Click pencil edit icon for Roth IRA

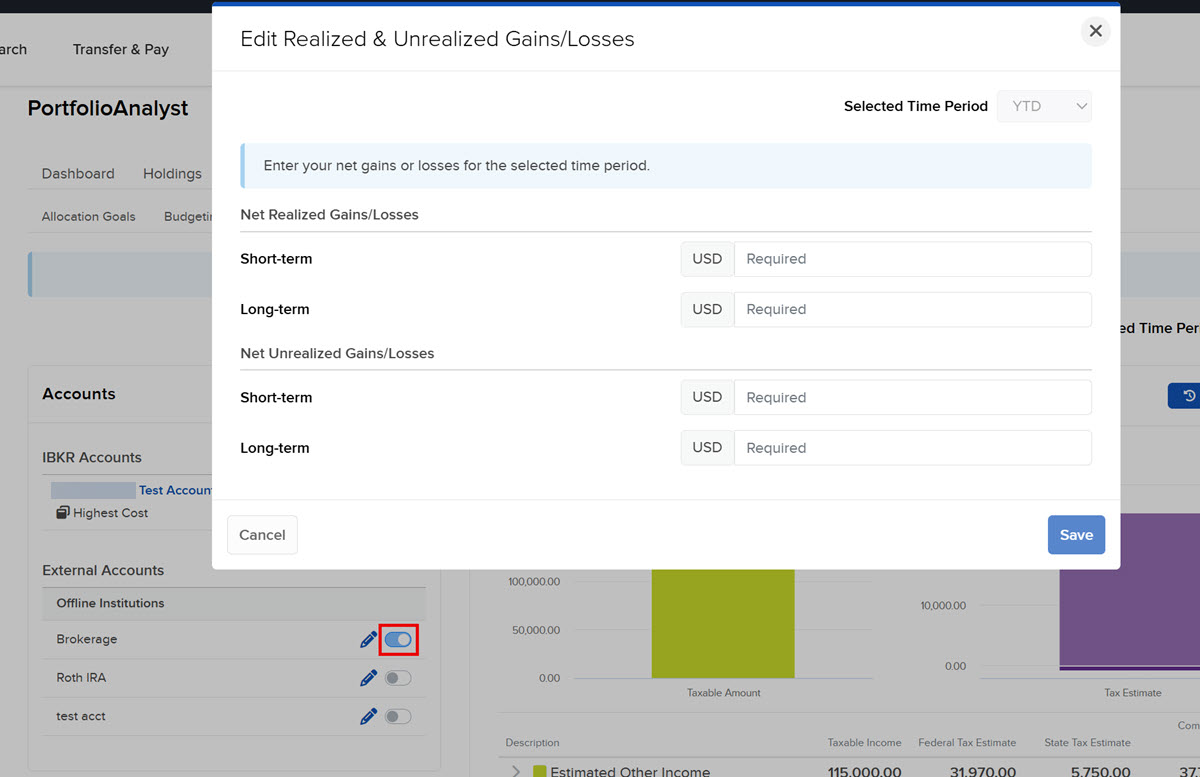click(368, 678)
